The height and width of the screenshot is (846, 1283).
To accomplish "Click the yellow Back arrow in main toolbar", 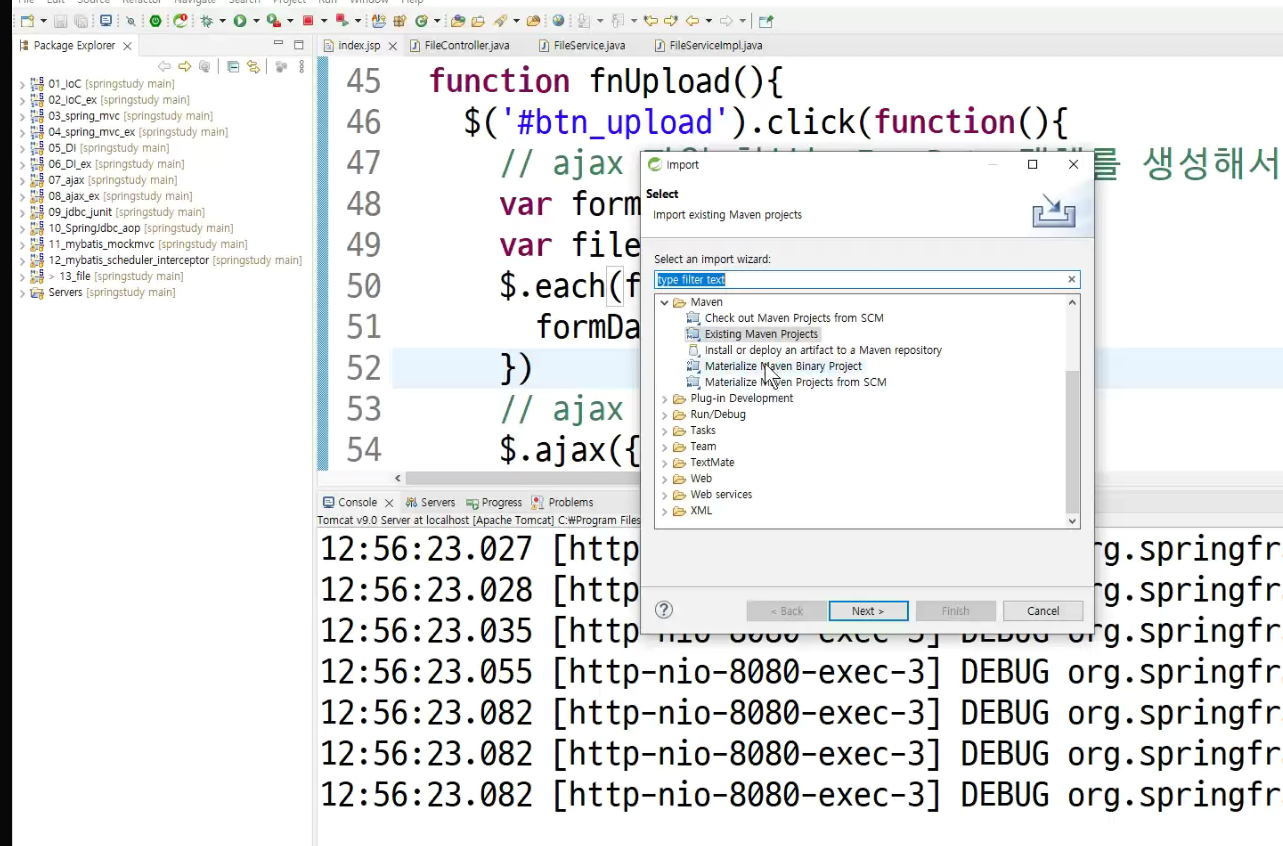I will coord(692,20).
